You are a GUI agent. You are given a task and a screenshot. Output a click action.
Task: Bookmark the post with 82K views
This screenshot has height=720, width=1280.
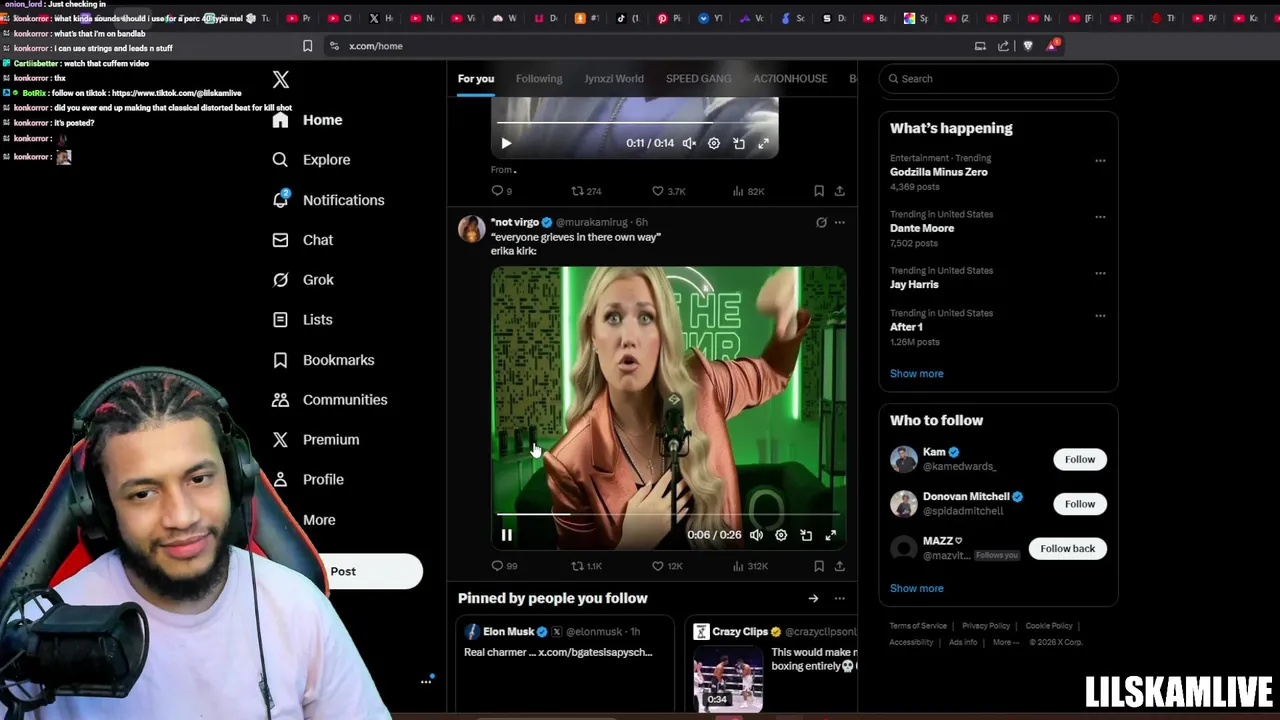click(819, 191)
